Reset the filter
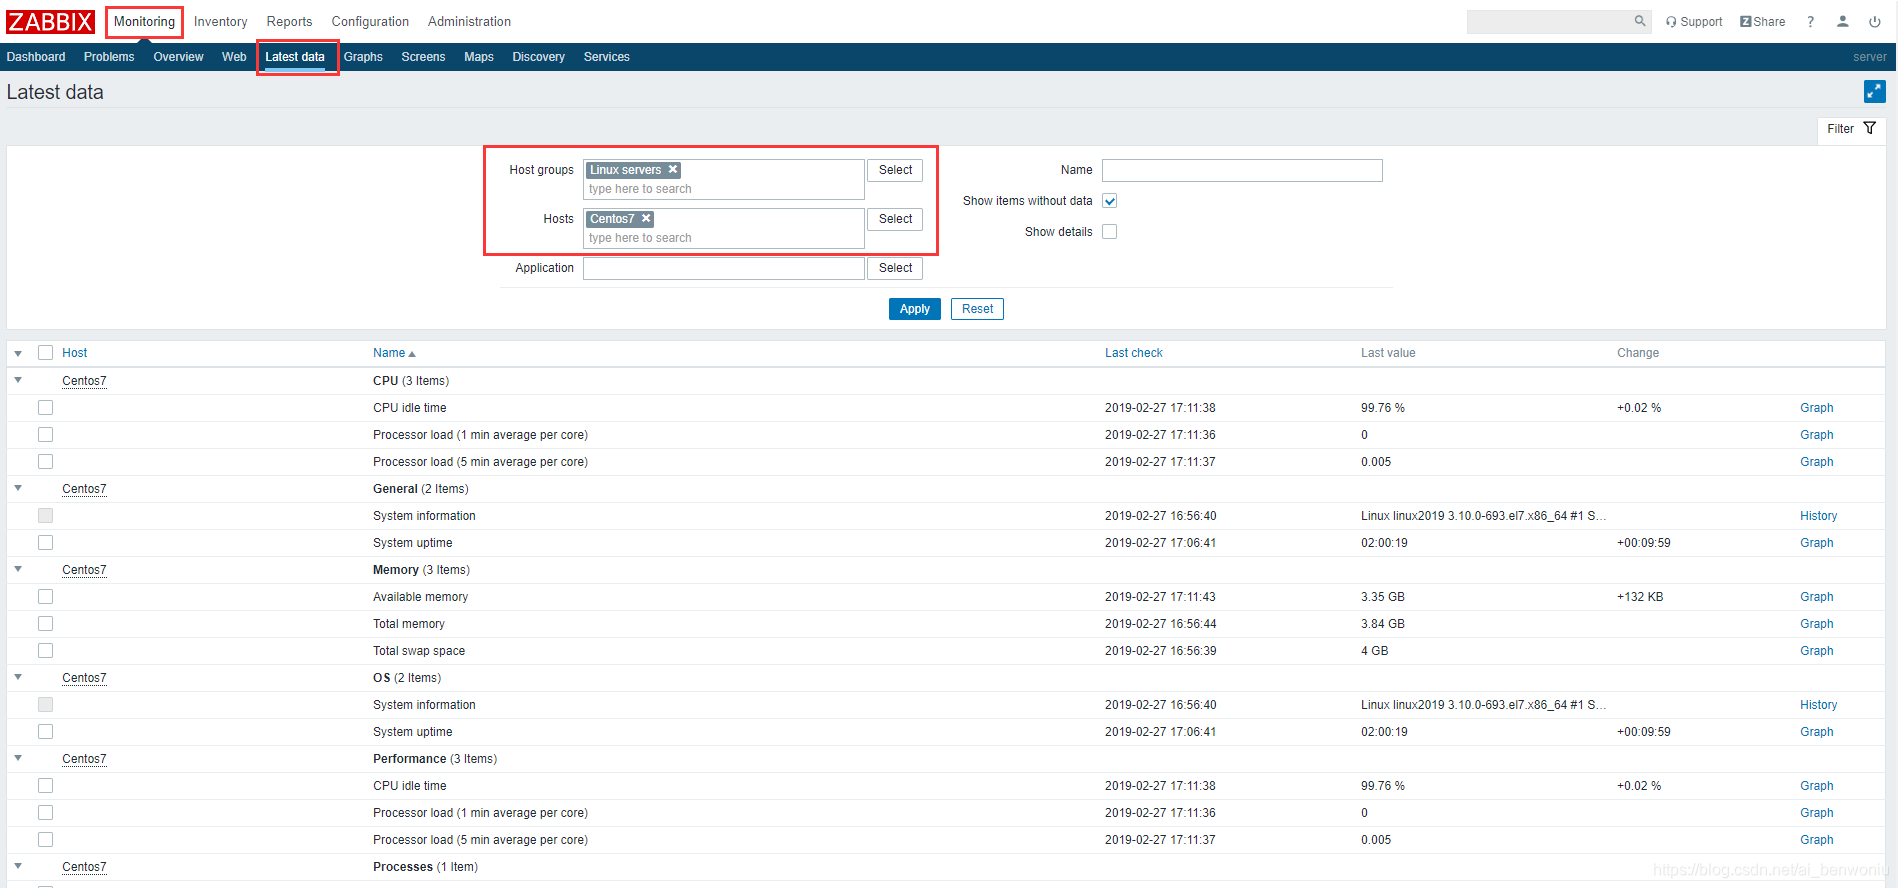The image size is (1898, 888). coord(977,309)
